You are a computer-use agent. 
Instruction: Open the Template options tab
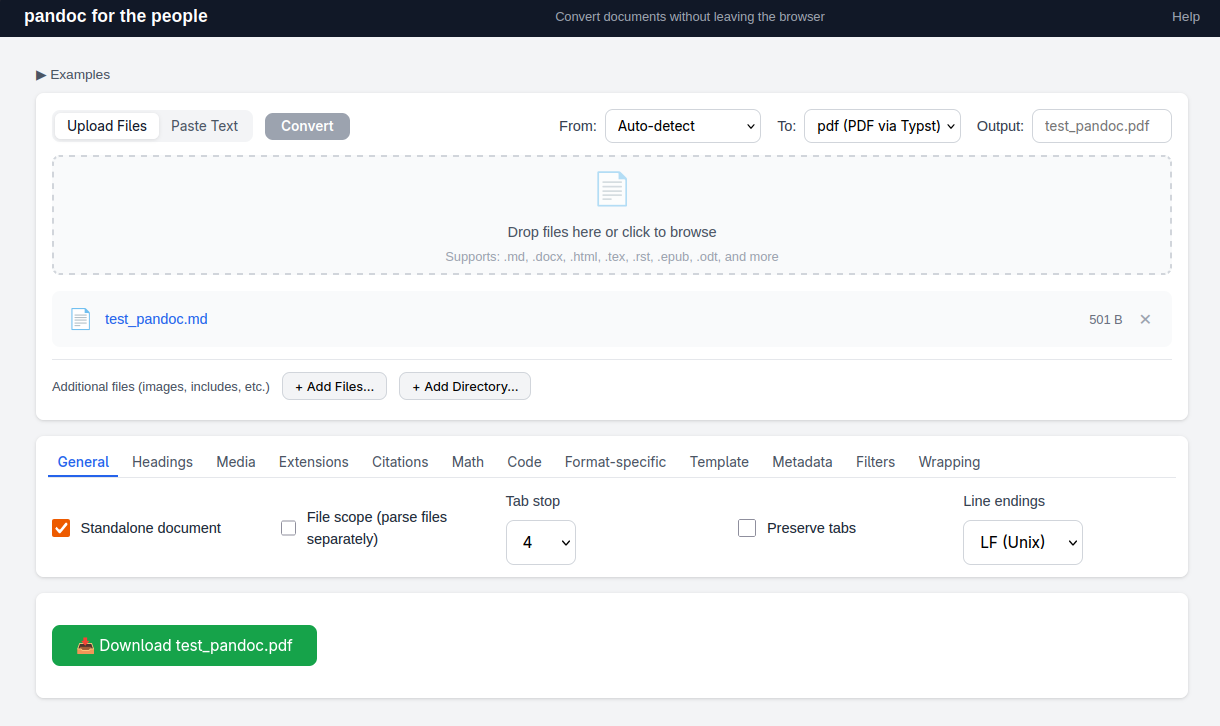719,462
